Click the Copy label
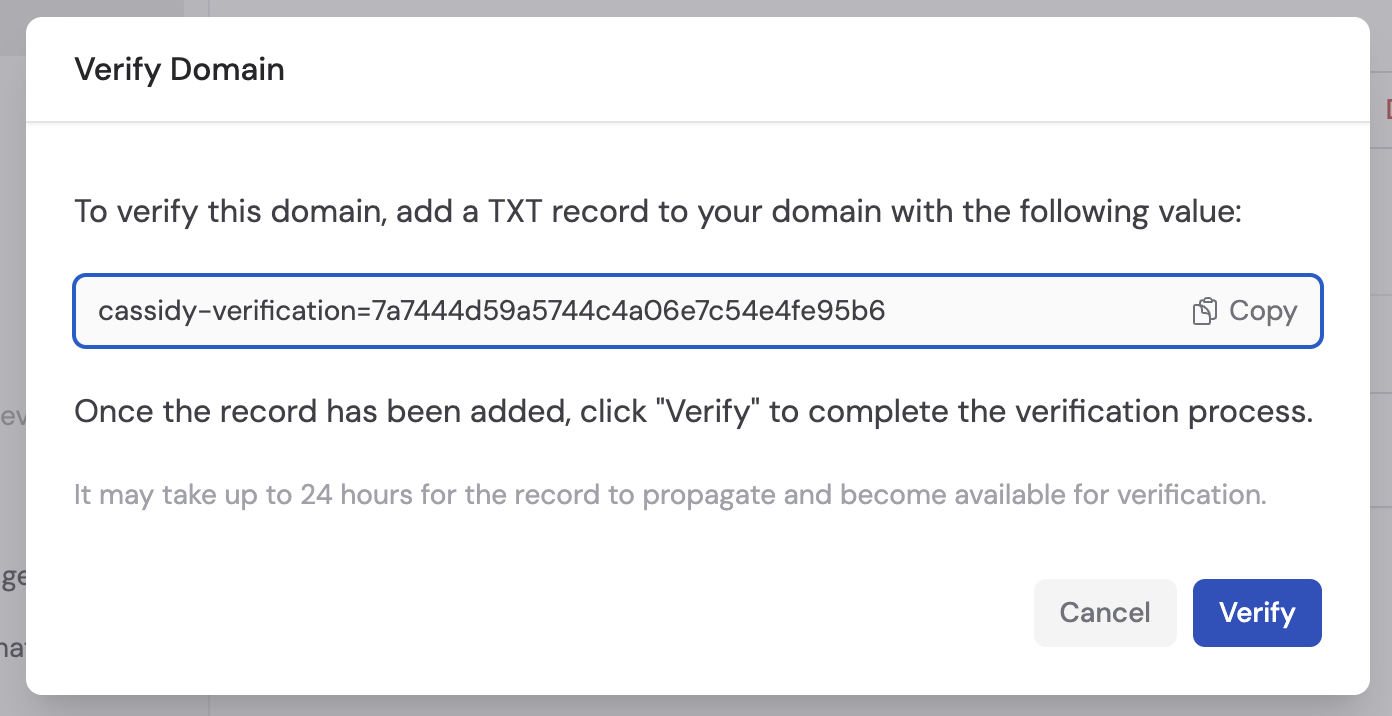1392x716 pixels. click(1264, 311)
